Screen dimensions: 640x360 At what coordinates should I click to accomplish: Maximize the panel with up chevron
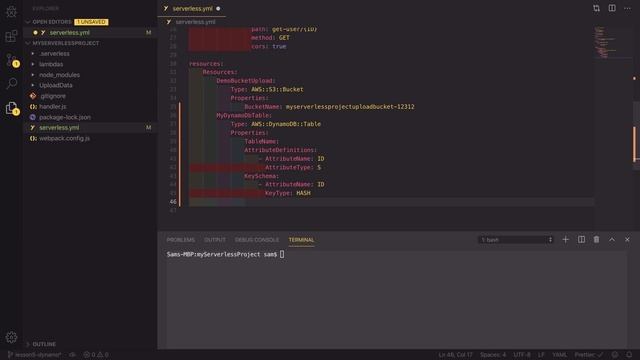coord(612,240)
